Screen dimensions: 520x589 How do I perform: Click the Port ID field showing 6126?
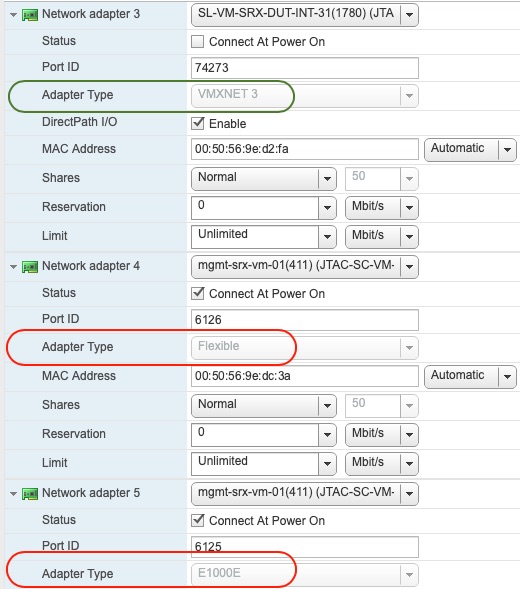pyautogui.click(x=305, y=320)
